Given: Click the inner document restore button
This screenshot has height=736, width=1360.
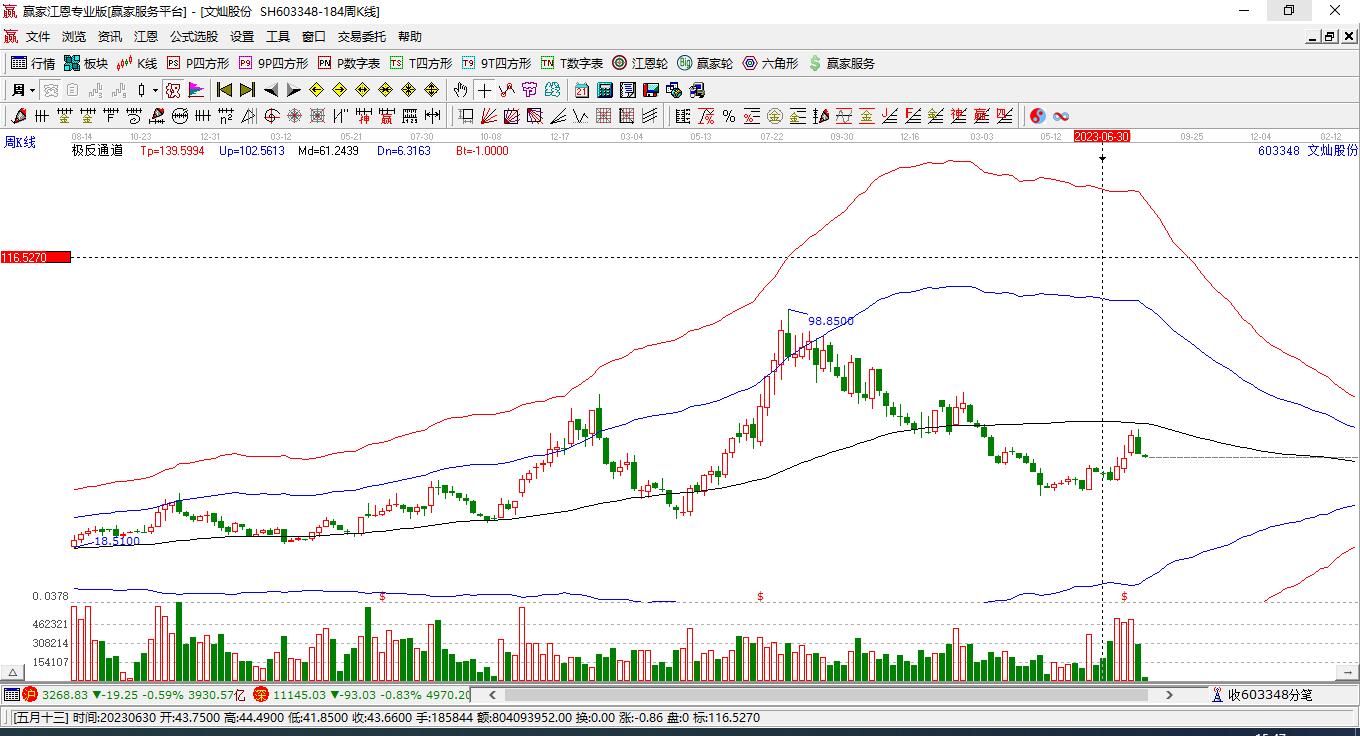Looking at the screenshot, I should (1330, 37).
